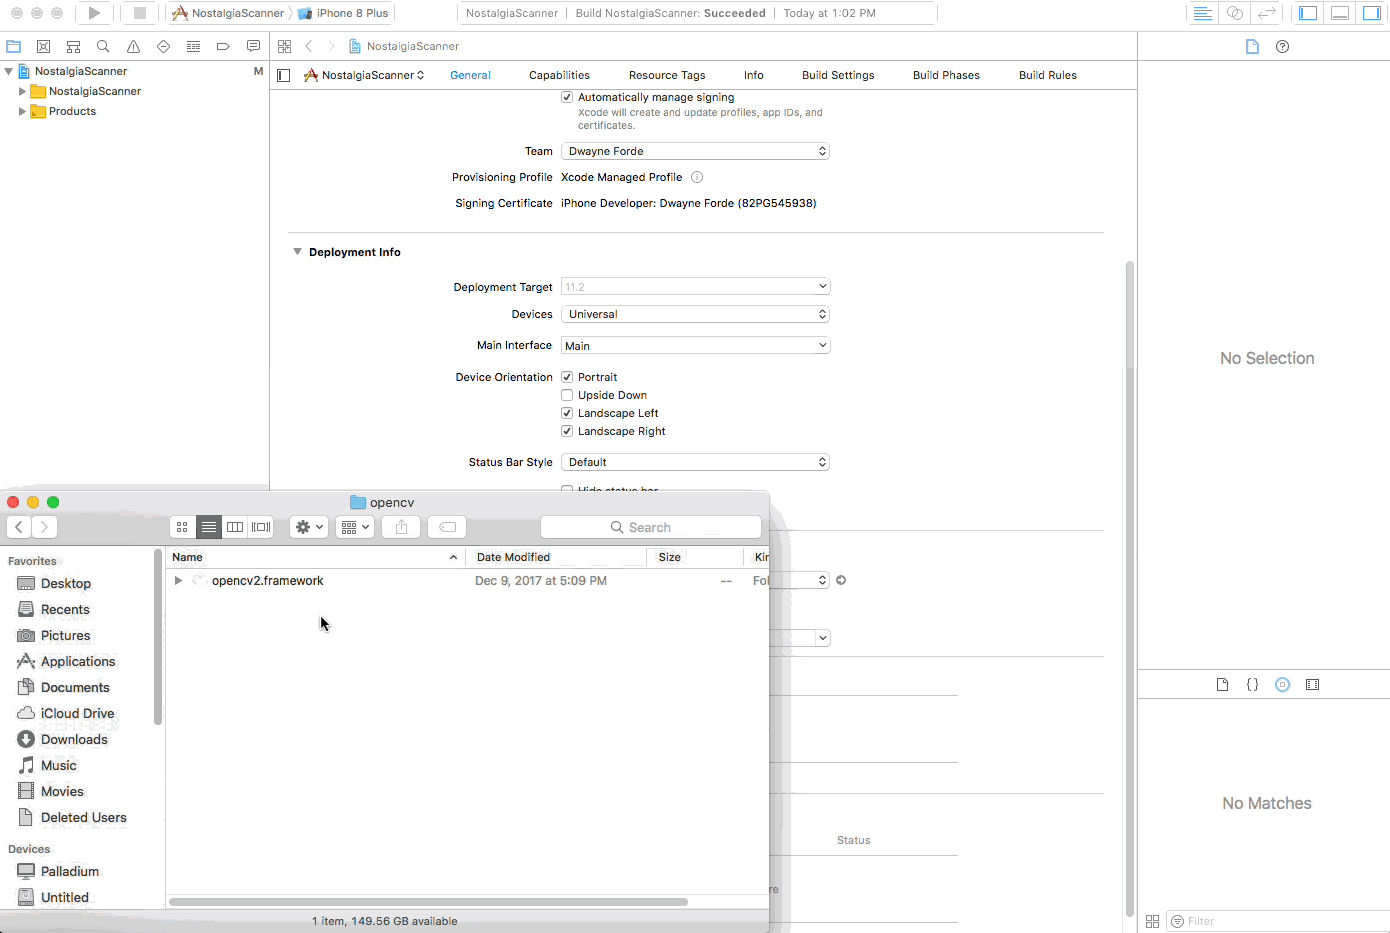The width and height of the screenshot is (1390, 933).
Task: Expand the NostalgiaScanner group folder
Action: 22,91
